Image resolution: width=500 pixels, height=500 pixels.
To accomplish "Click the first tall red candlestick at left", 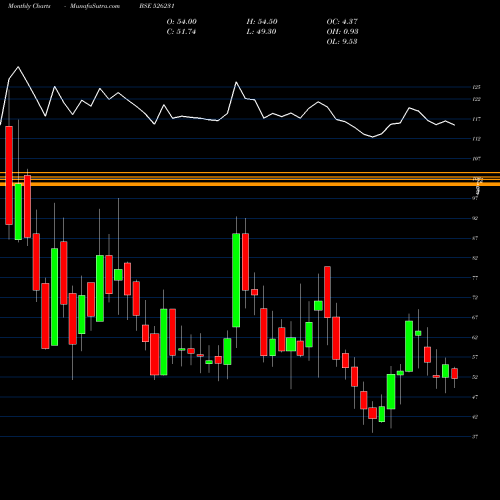I will click(x=9, y=175).
